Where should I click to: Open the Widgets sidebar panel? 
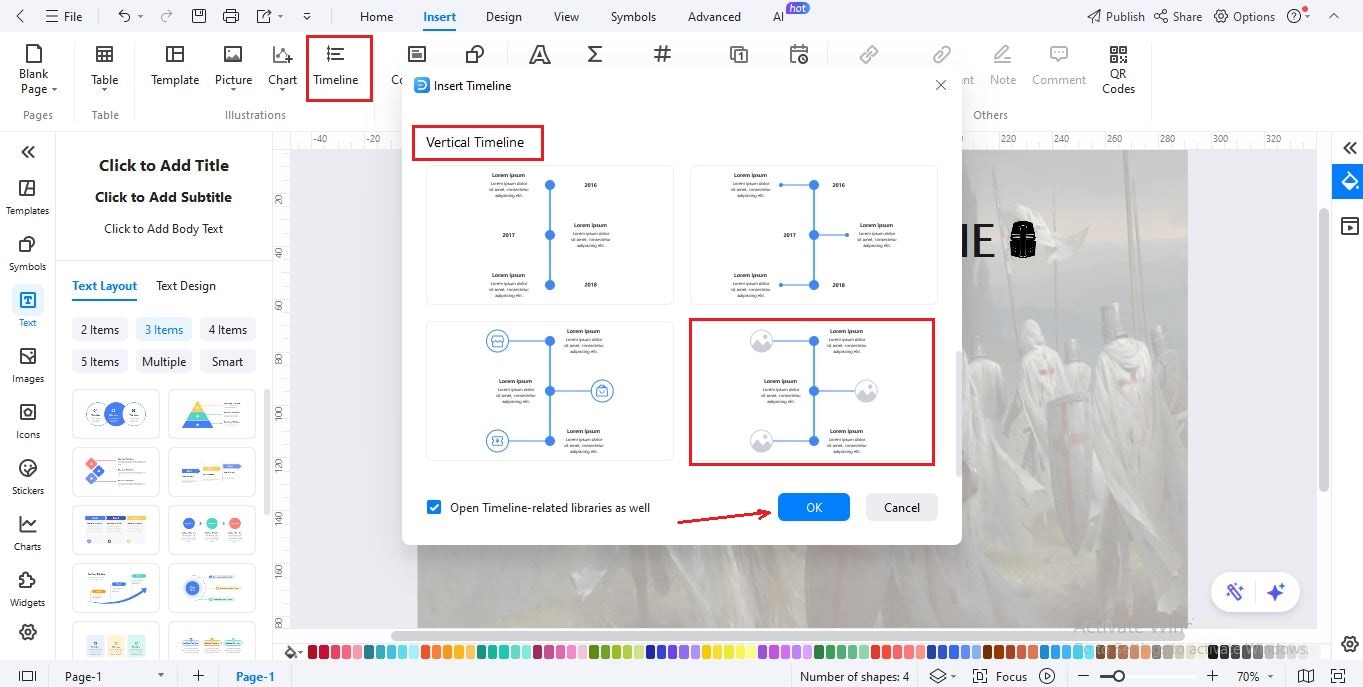point(28,589)
